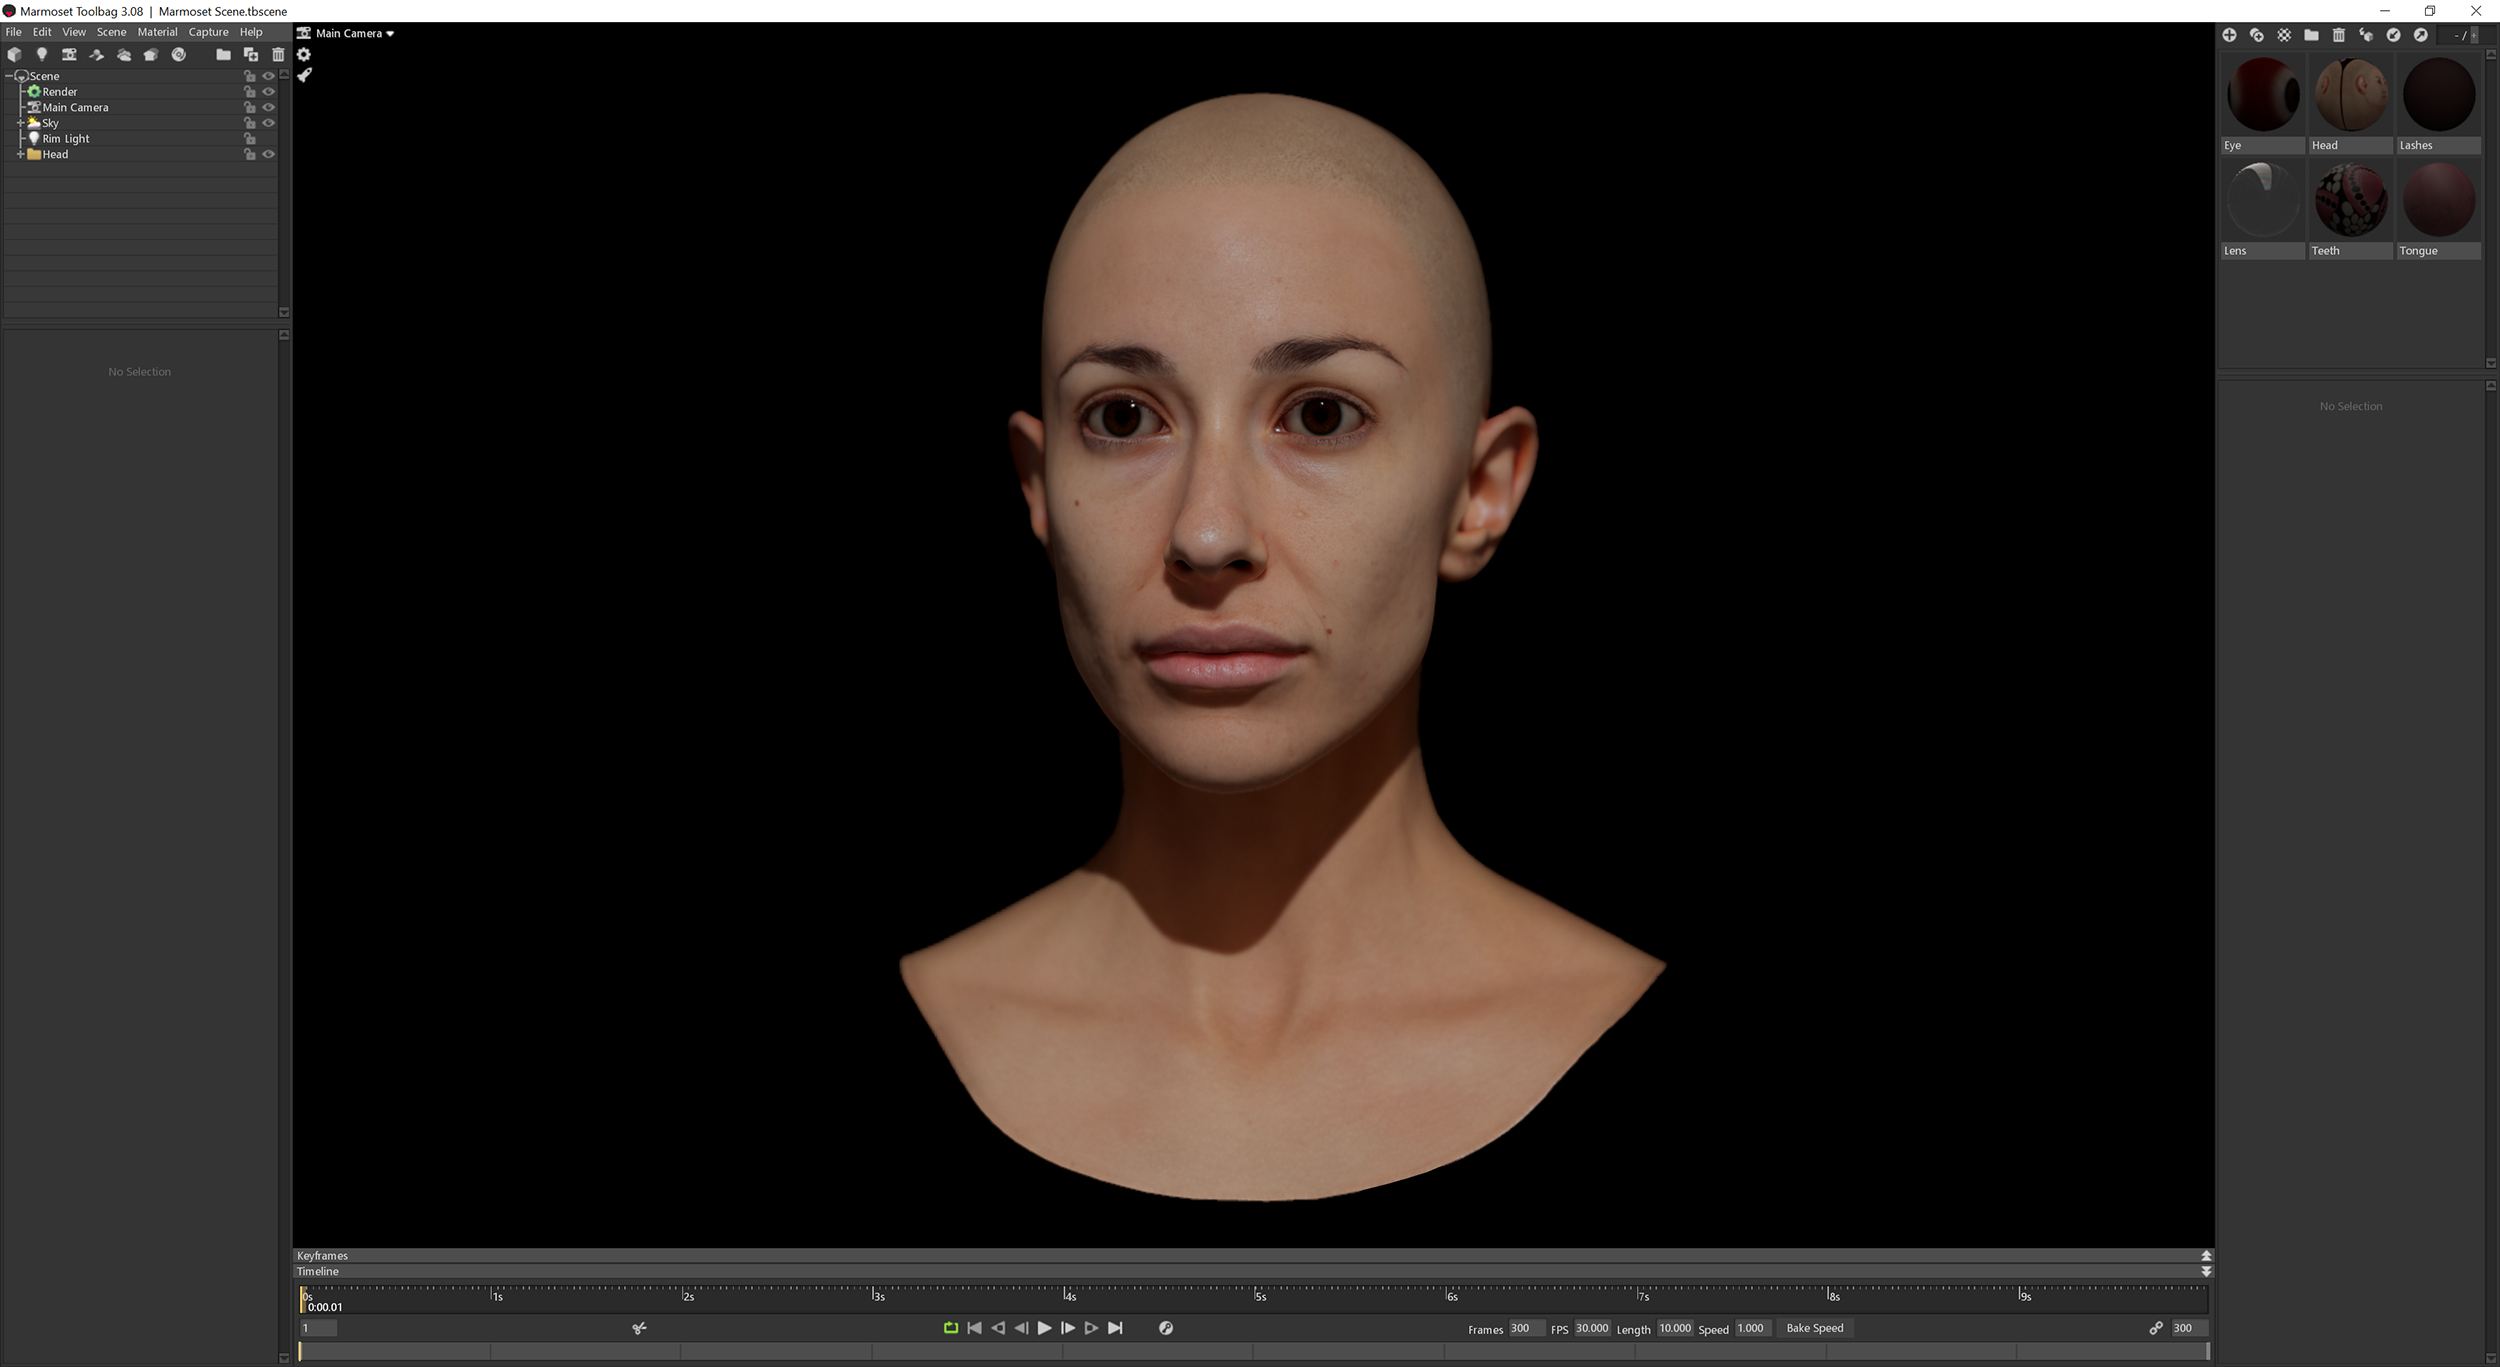The height and width of the screenshot is (1367, 2500).
Task: Add a new camera from the toolbar
Action: point(70,55)
